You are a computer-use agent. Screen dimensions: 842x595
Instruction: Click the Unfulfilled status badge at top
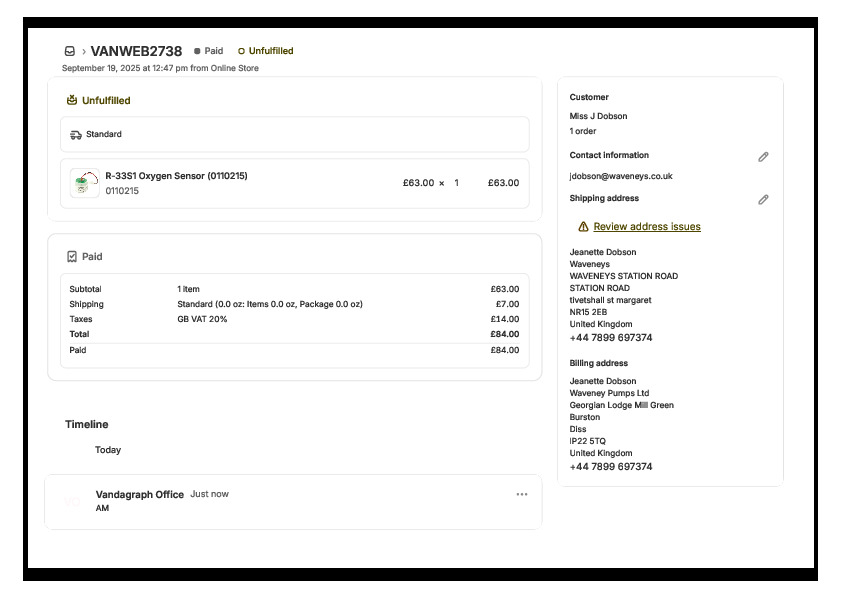265,51
